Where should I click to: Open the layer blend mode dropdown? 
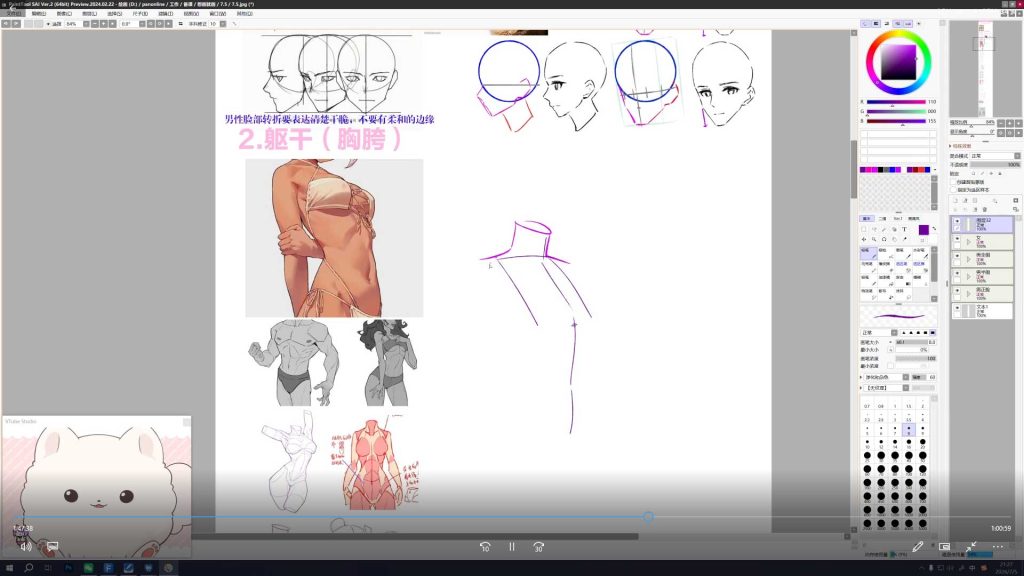point(995,156)
